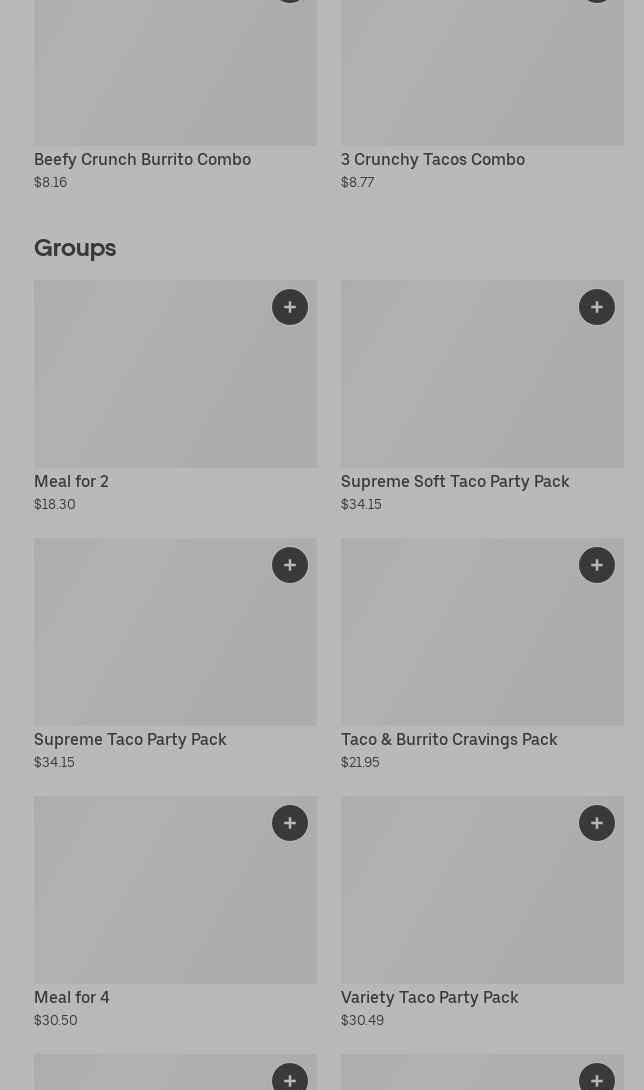Click plus button on bottom-left partial item

290,1078
